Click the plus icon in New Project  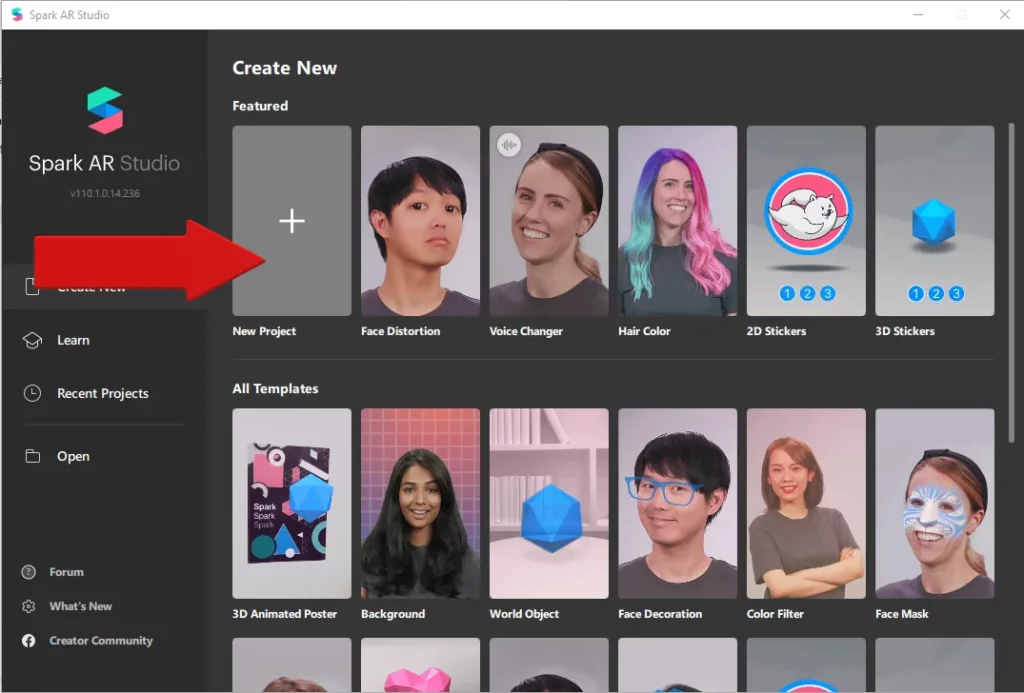click(292, 221)
